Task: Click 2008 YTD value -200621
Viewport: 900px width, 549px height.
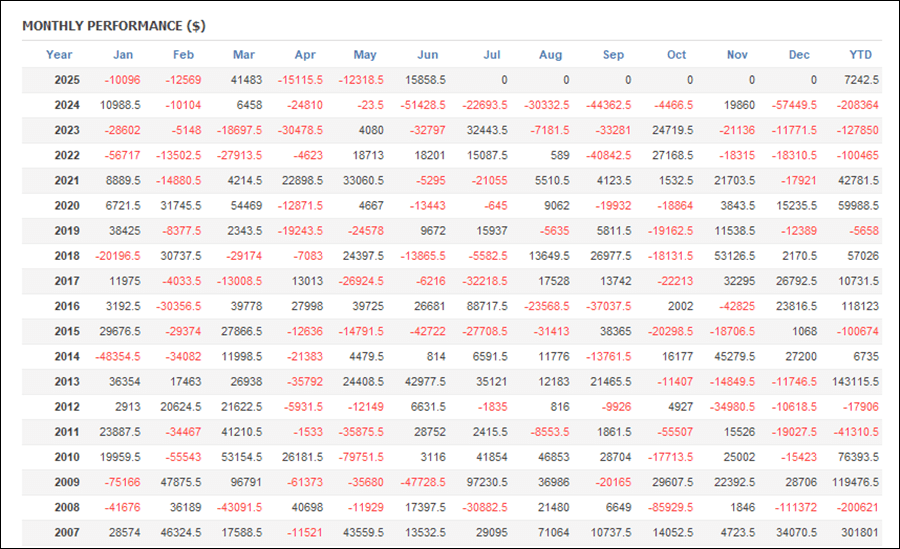Action: pyautogui.click(x=858, y=507)
